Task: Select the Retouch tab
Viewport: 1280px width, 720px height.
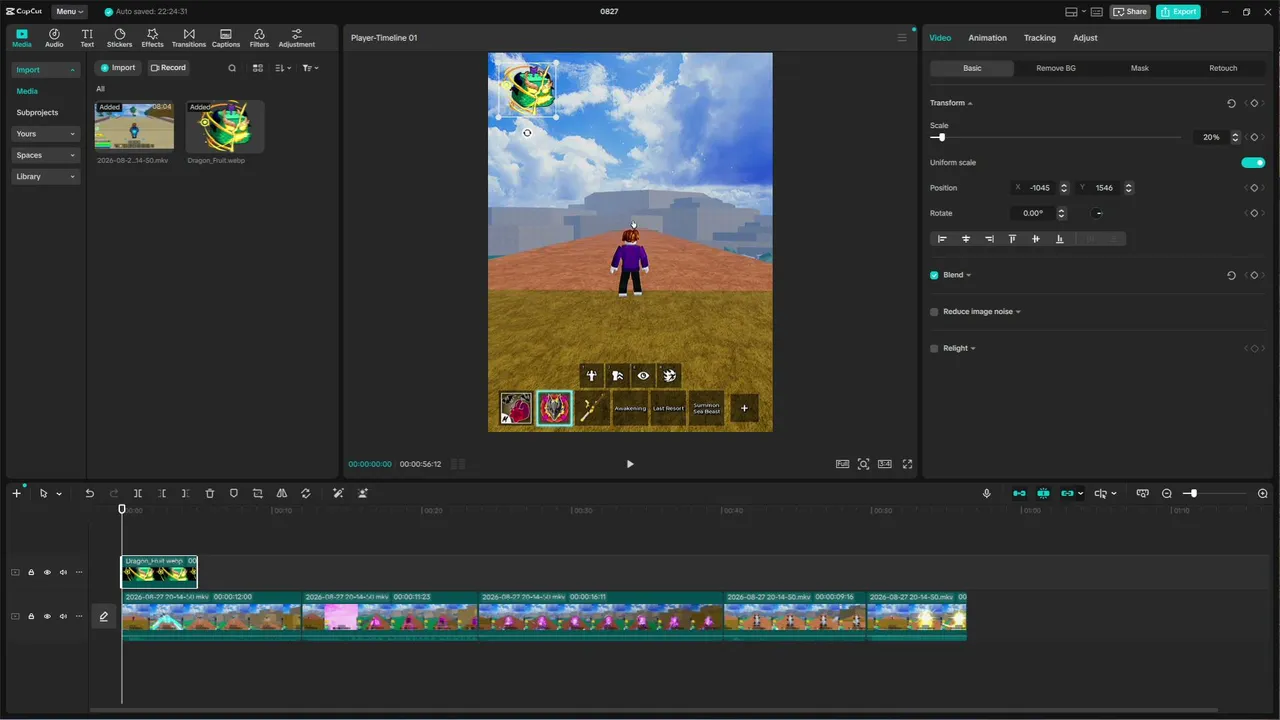Action: pyautogui.click(x=1223, y=68)
